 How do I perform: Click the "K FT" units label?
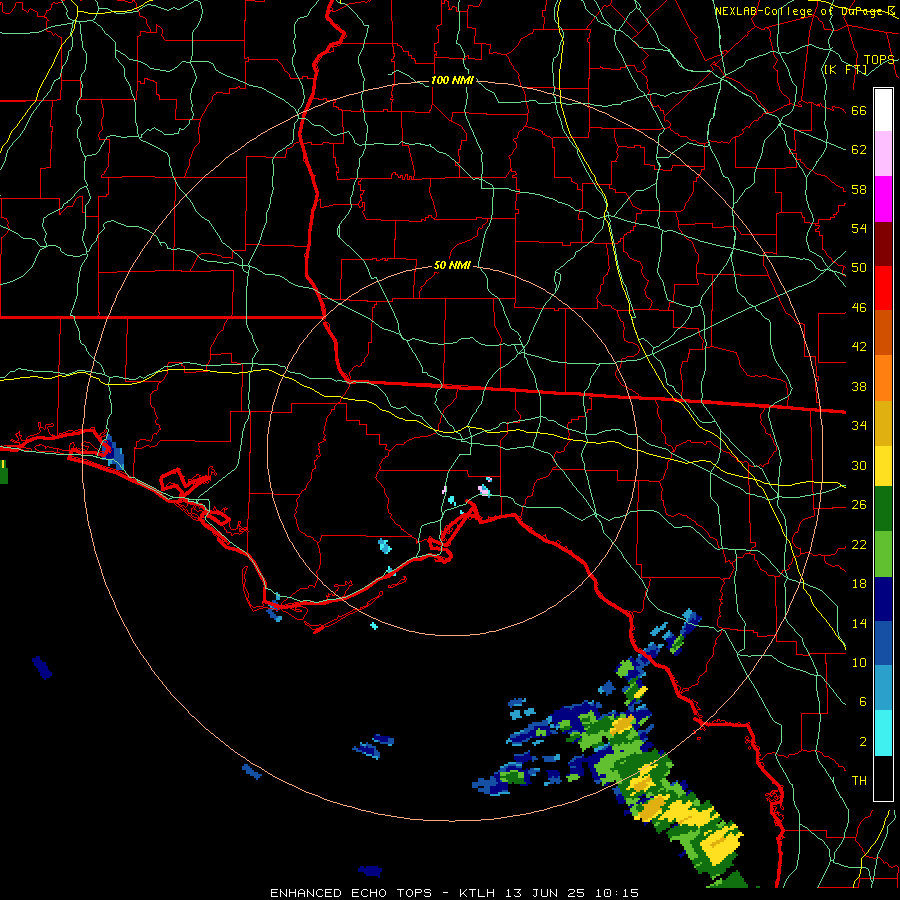845,69
